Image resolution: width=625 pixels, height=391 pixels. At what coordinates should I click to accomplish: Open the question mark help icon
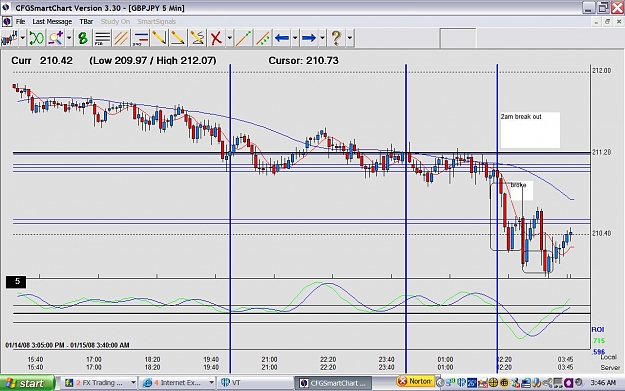click(336, 38)
